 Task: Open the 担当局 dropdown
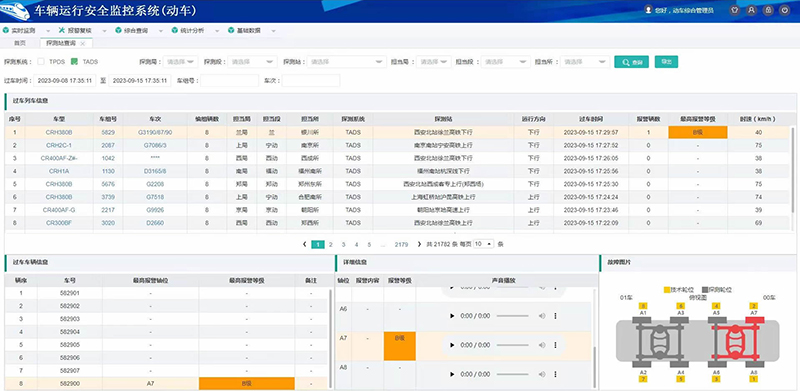pos(434,62)
